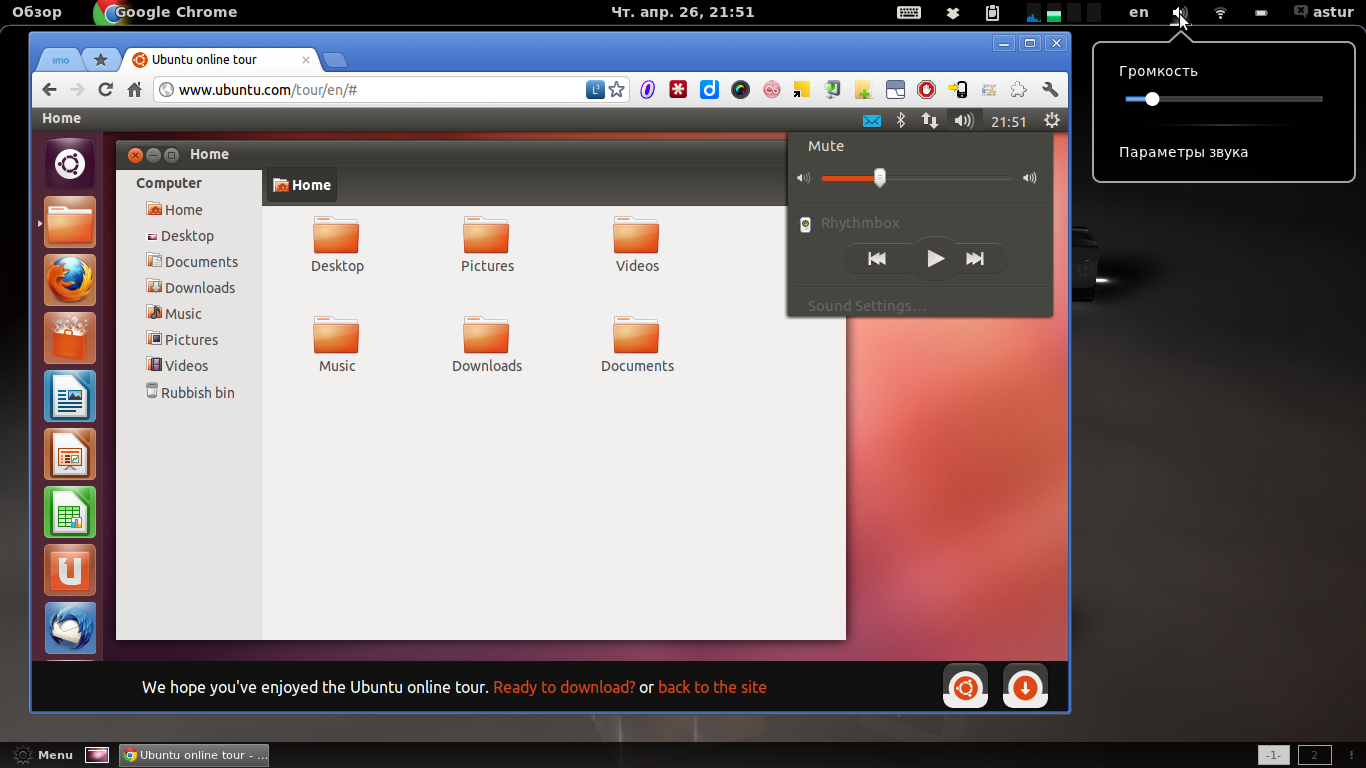
Task: Toggle Mute in the sound menu
Action: coord(826,146)
